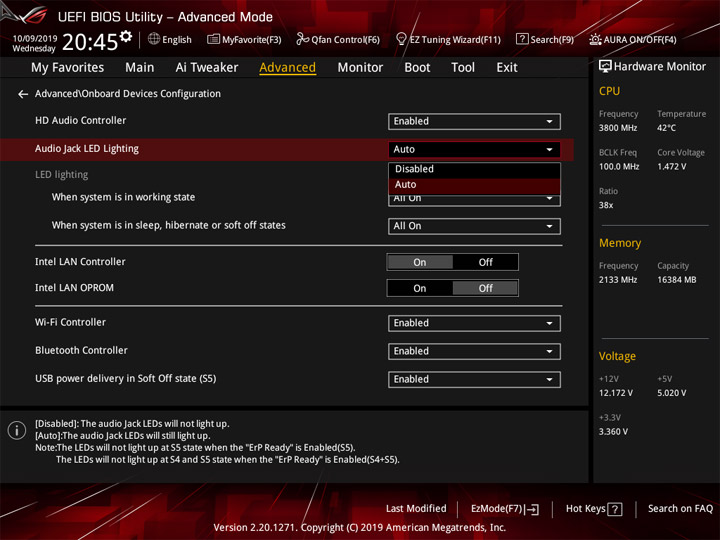Viewport: 720px width, 540px height.
Task: Switch to the Boot tab
Action: click(x=417, y=68)
